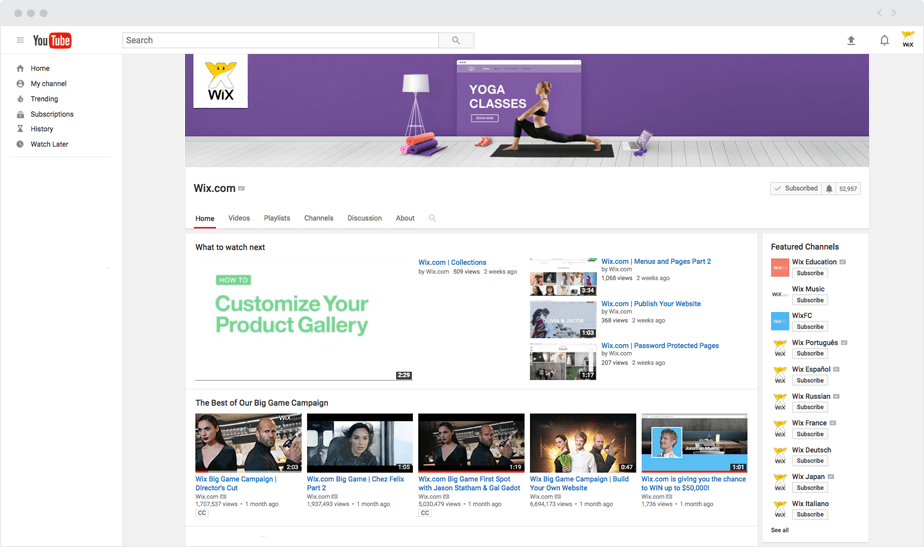This screenshot has height=547, width=924.
Task: Toggle channel notification bell beside Subscribed
Action: coord(829,189)
